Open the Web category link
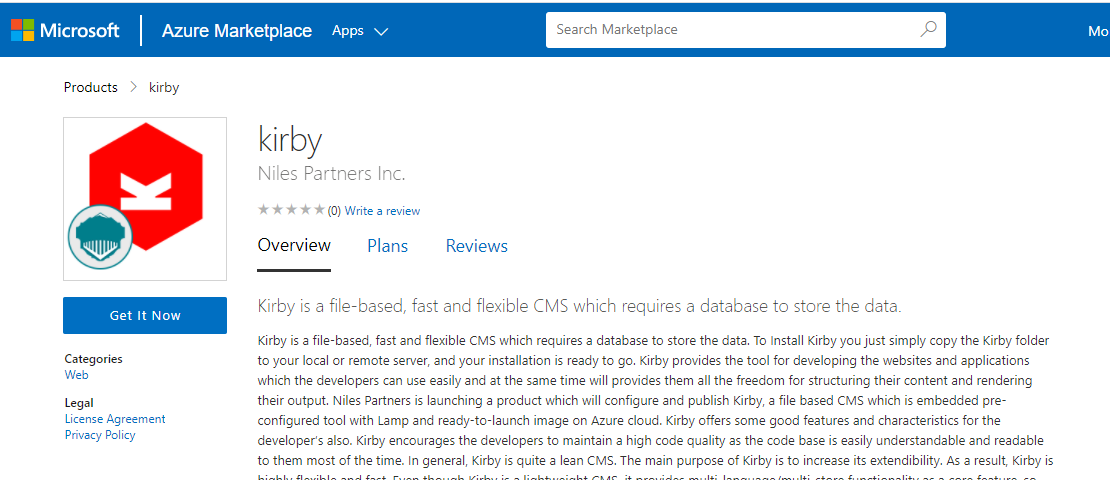The image size is (1110, 480). pos(76,375)
